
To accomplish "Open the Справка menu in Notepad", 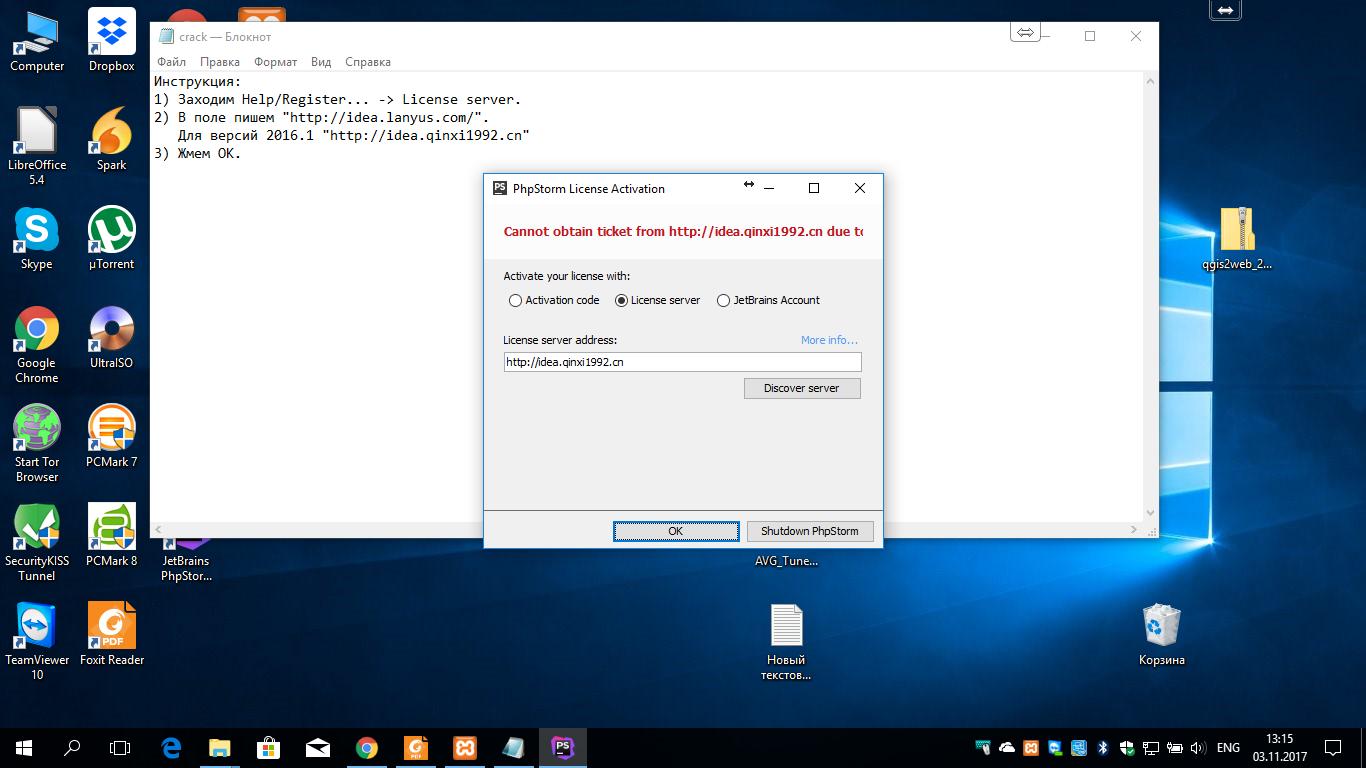I will pos(368,62).
